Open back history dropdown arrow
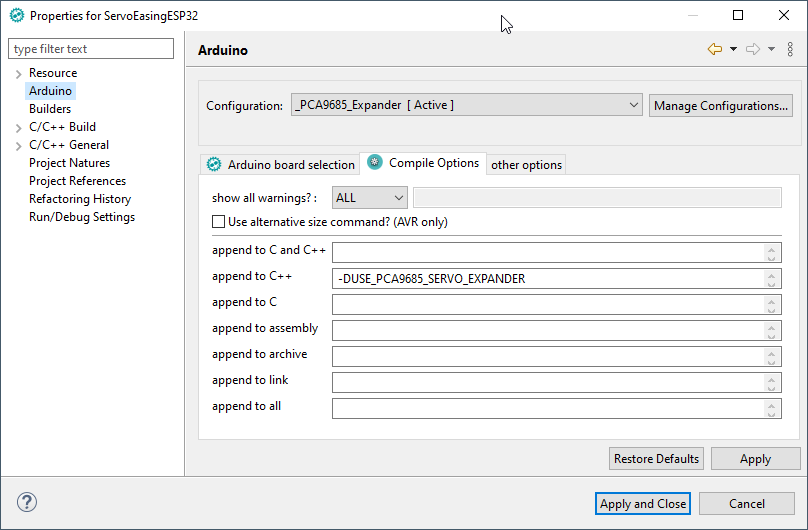 click(733, 49)
